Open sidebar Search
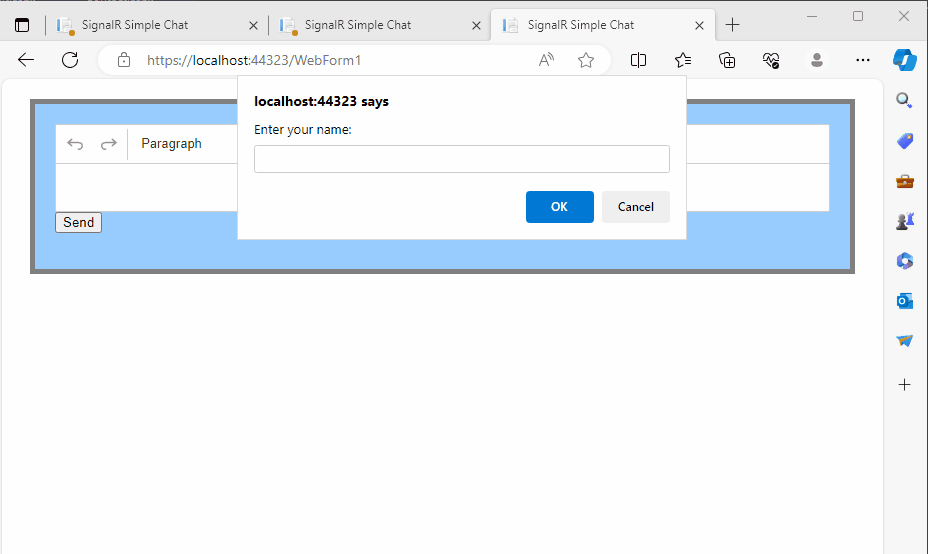This screenshot has height=554, width=928. 904,100
